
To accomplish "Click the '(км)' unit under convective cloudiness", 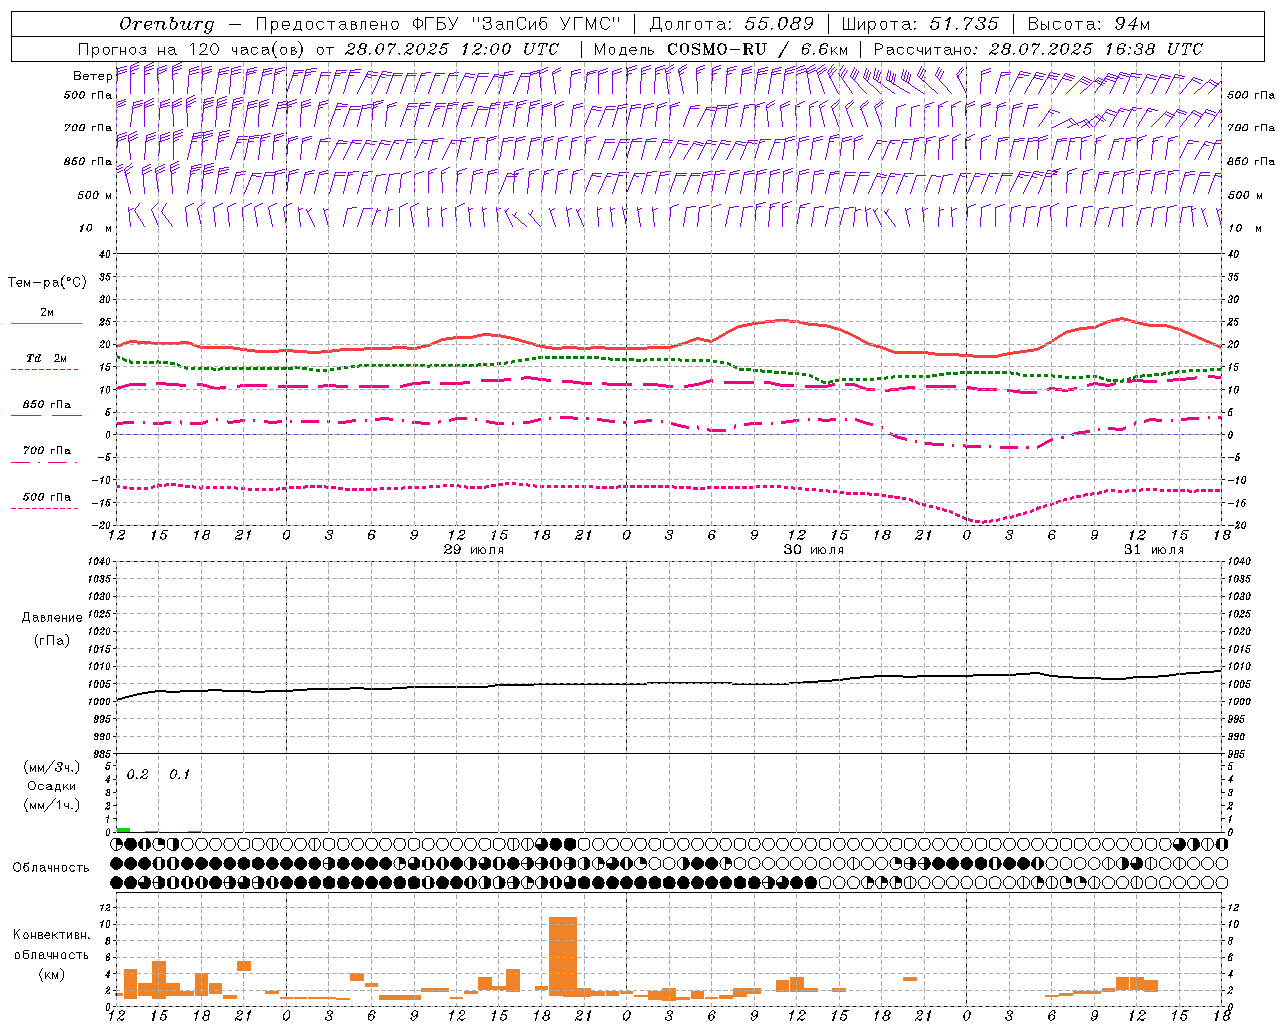I will [x=52, y=974].
